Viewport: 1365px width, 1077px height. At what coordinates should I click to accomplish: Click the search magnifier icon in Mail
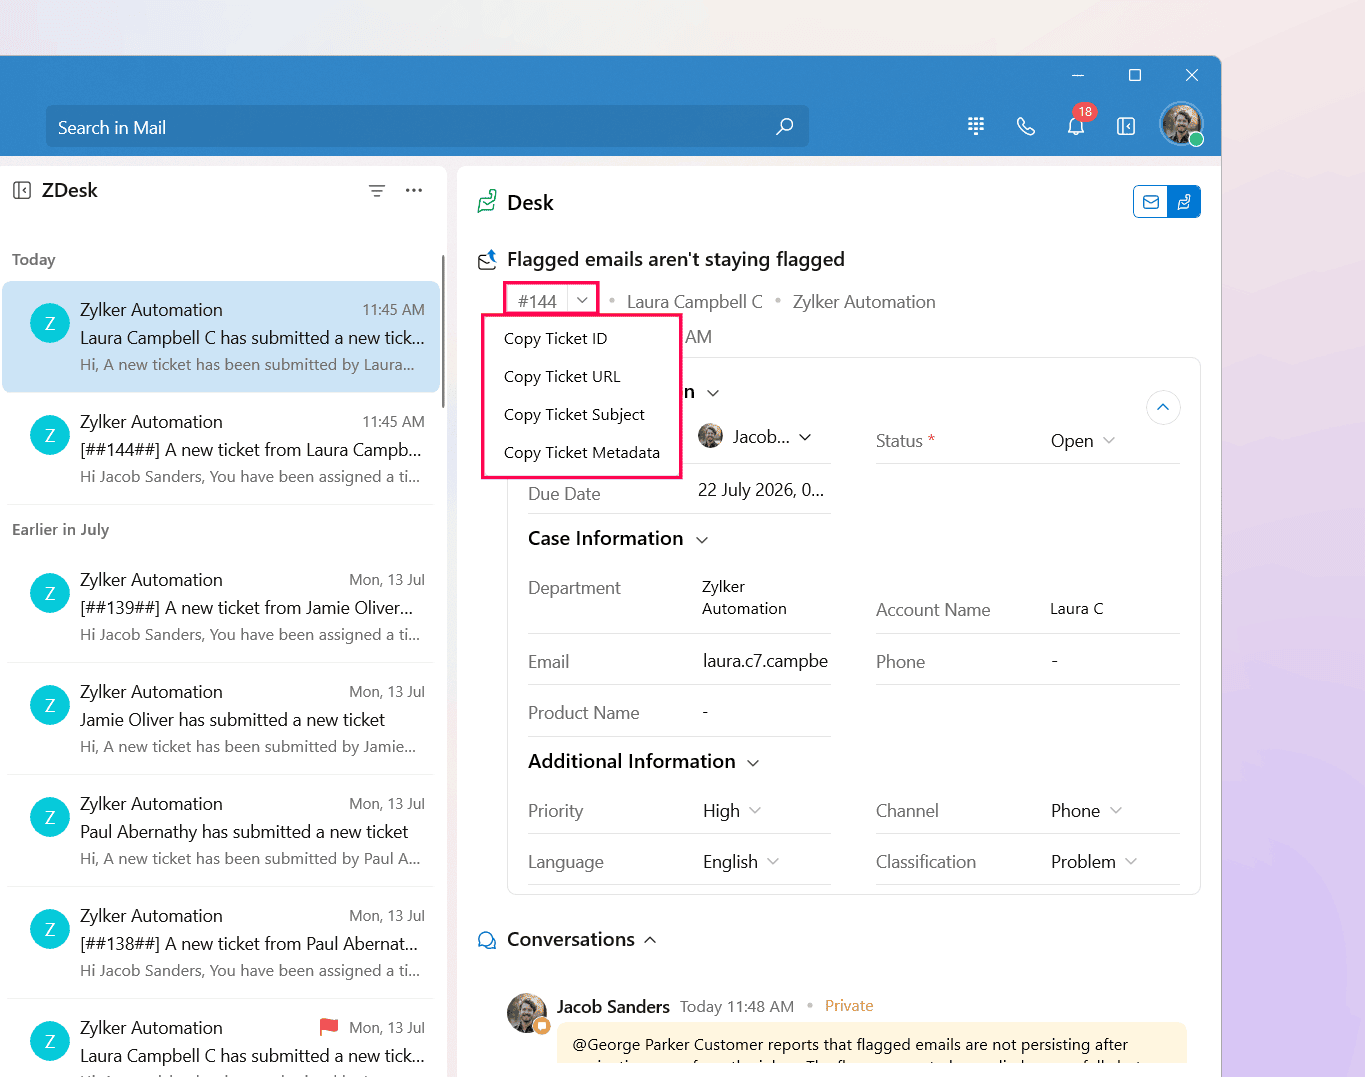[x=785, y=126]
